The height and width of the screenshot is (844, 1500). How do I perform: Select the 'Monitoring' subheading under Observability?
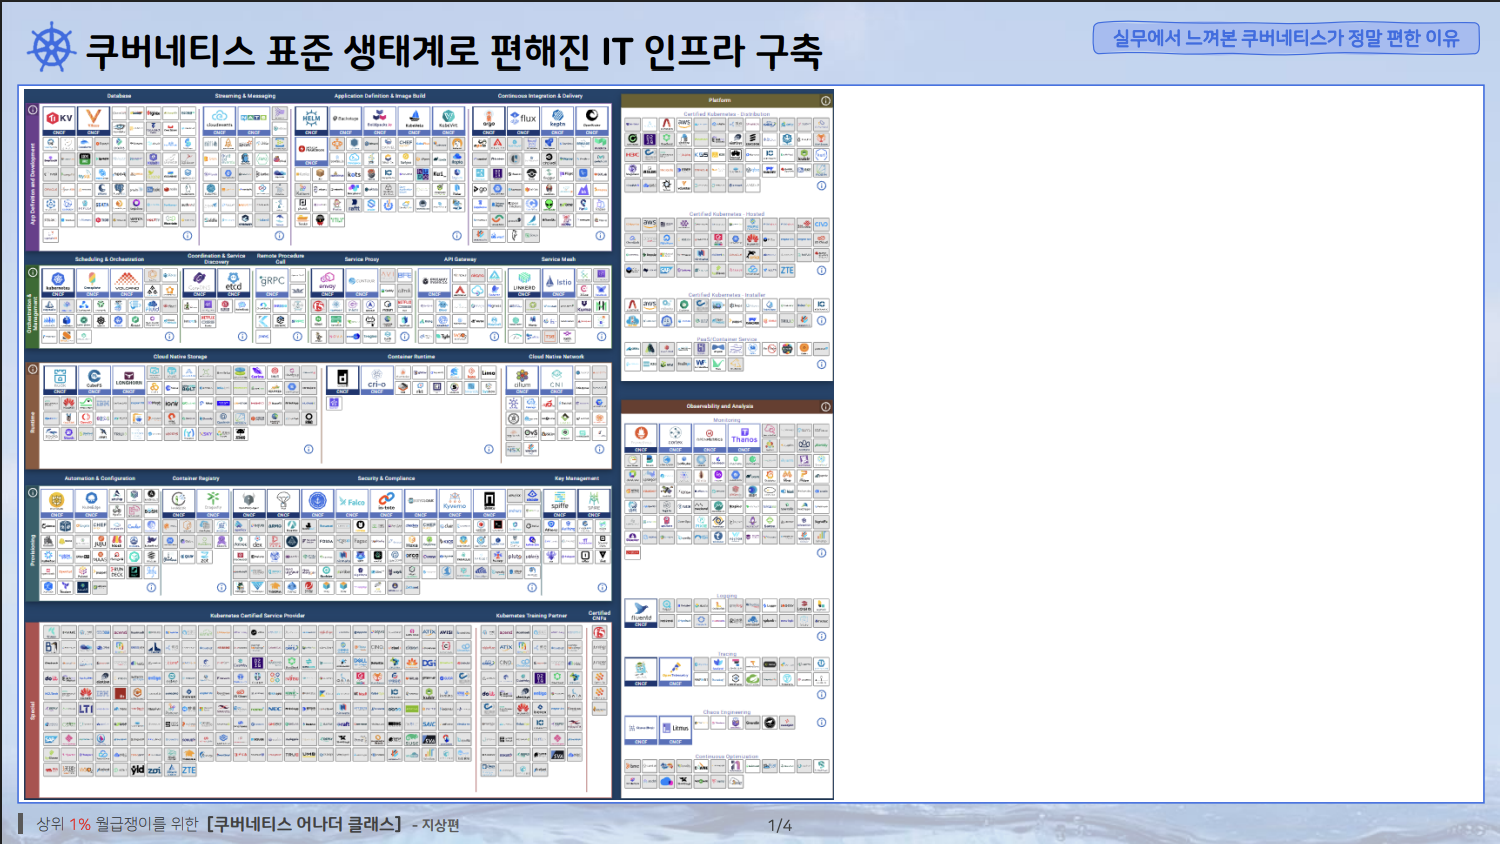727,420
